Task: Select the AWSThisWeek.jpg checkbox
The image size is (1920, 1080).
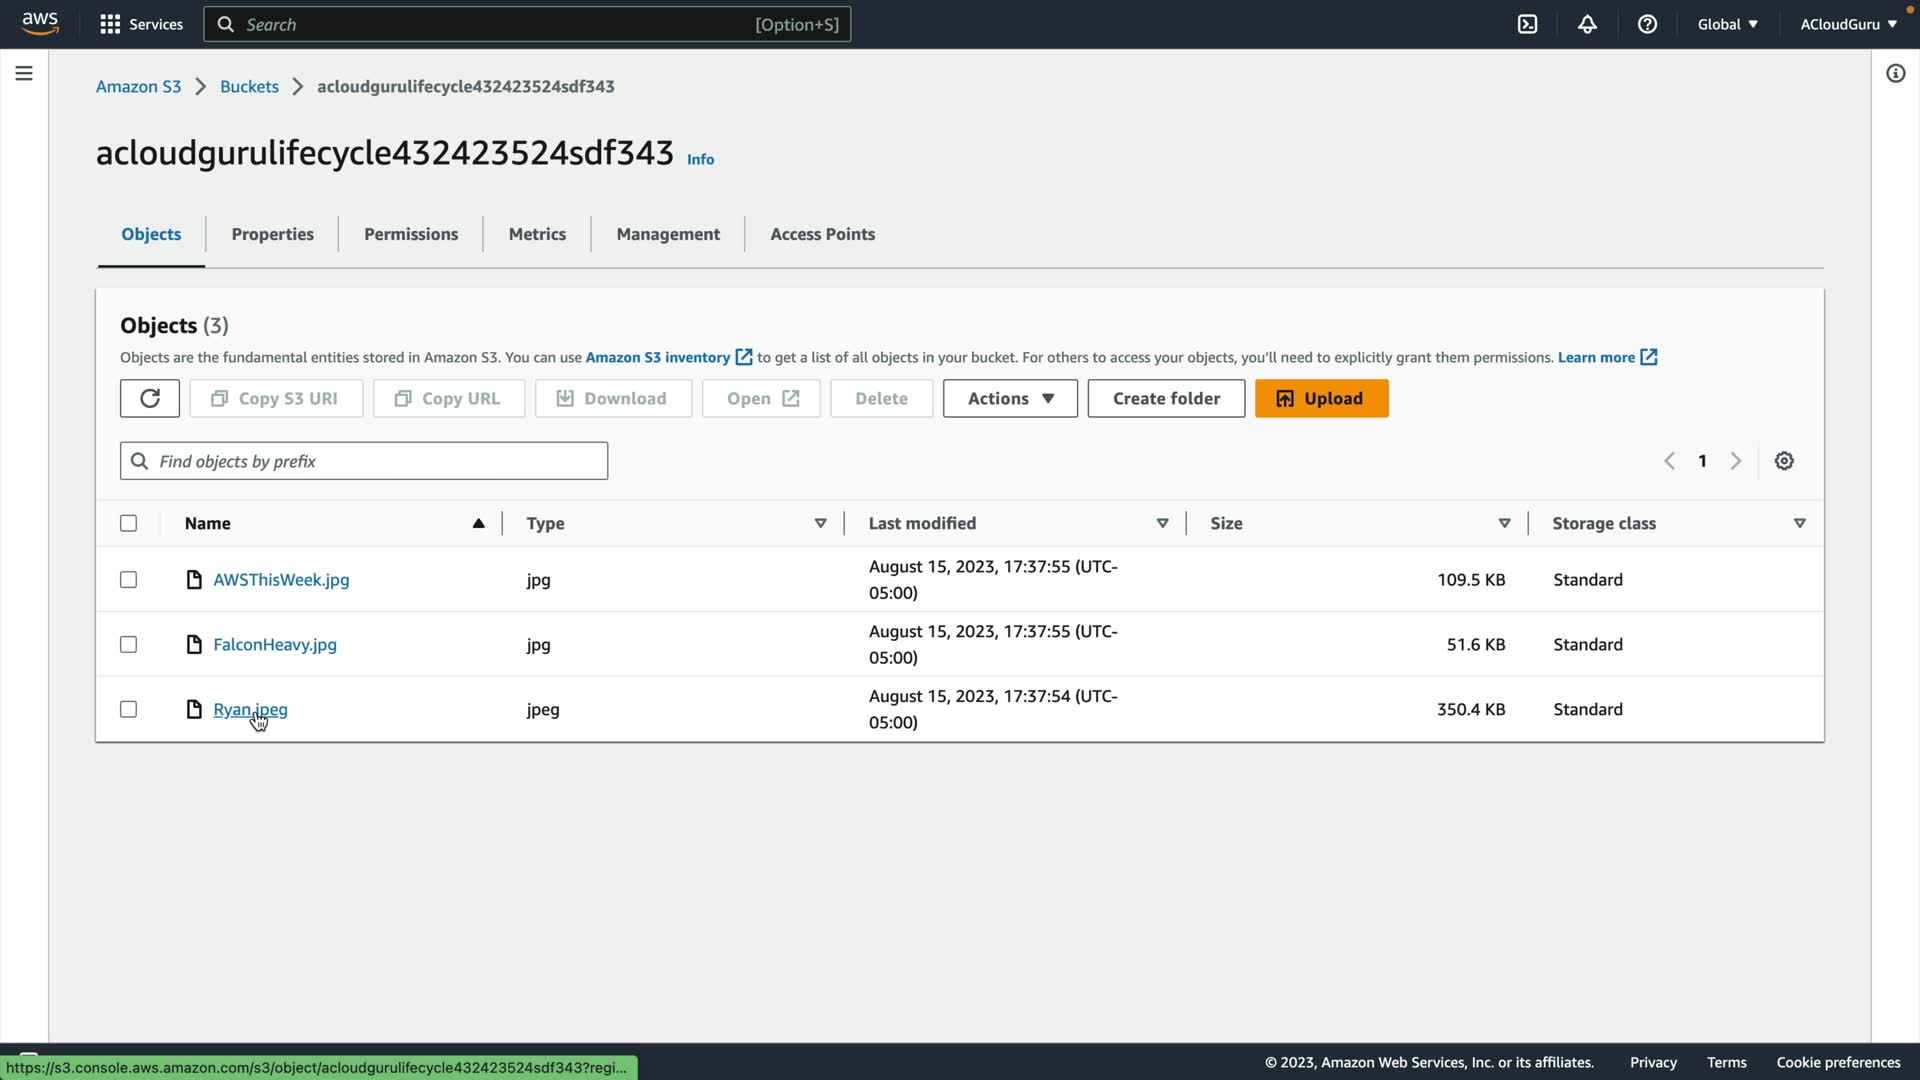Action: (x=128, y=580)
